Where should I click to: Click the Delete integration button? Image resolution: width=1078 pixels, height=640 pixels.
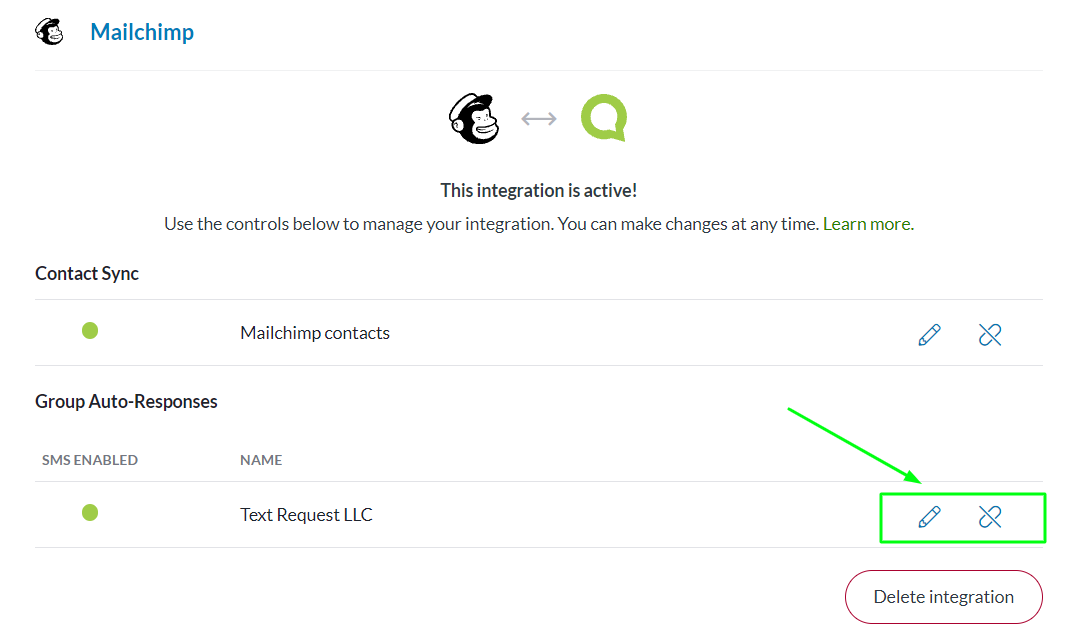point(944,597)
